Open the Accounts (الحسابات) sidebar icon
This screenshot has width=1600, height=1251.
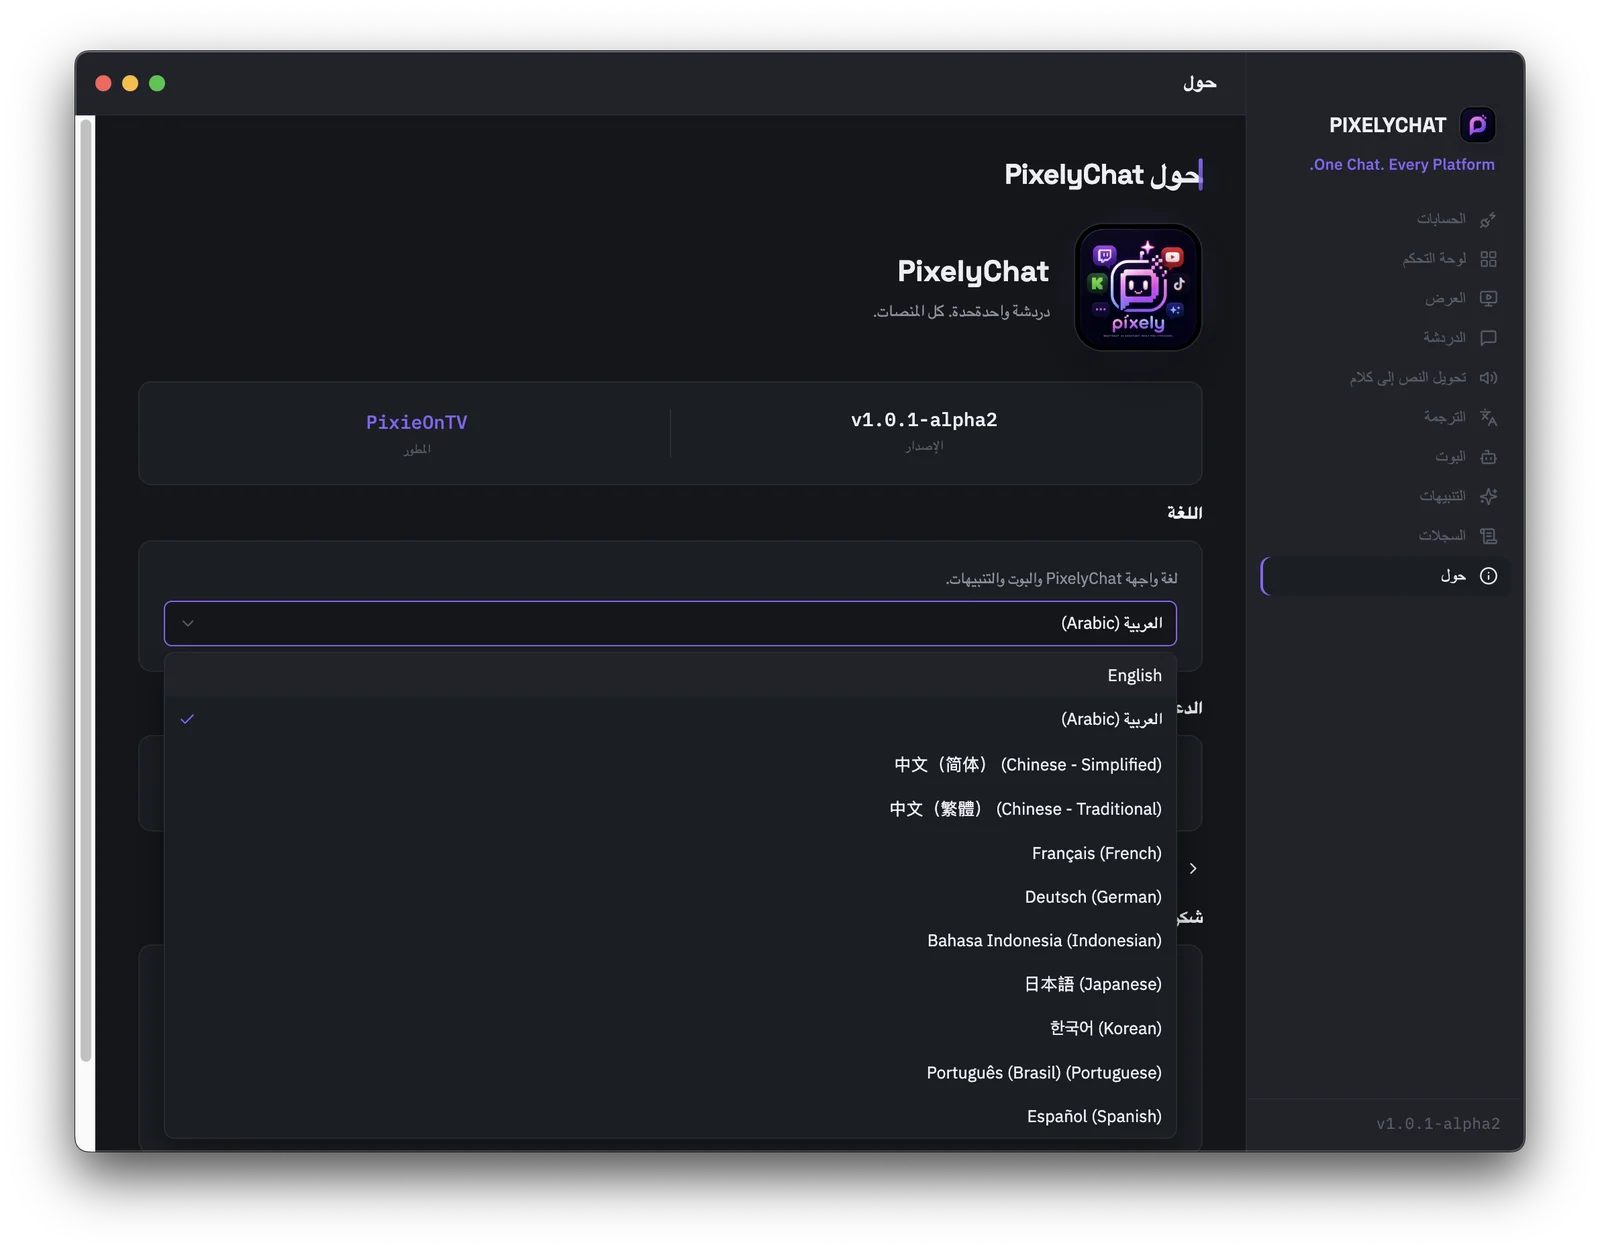1488,219
